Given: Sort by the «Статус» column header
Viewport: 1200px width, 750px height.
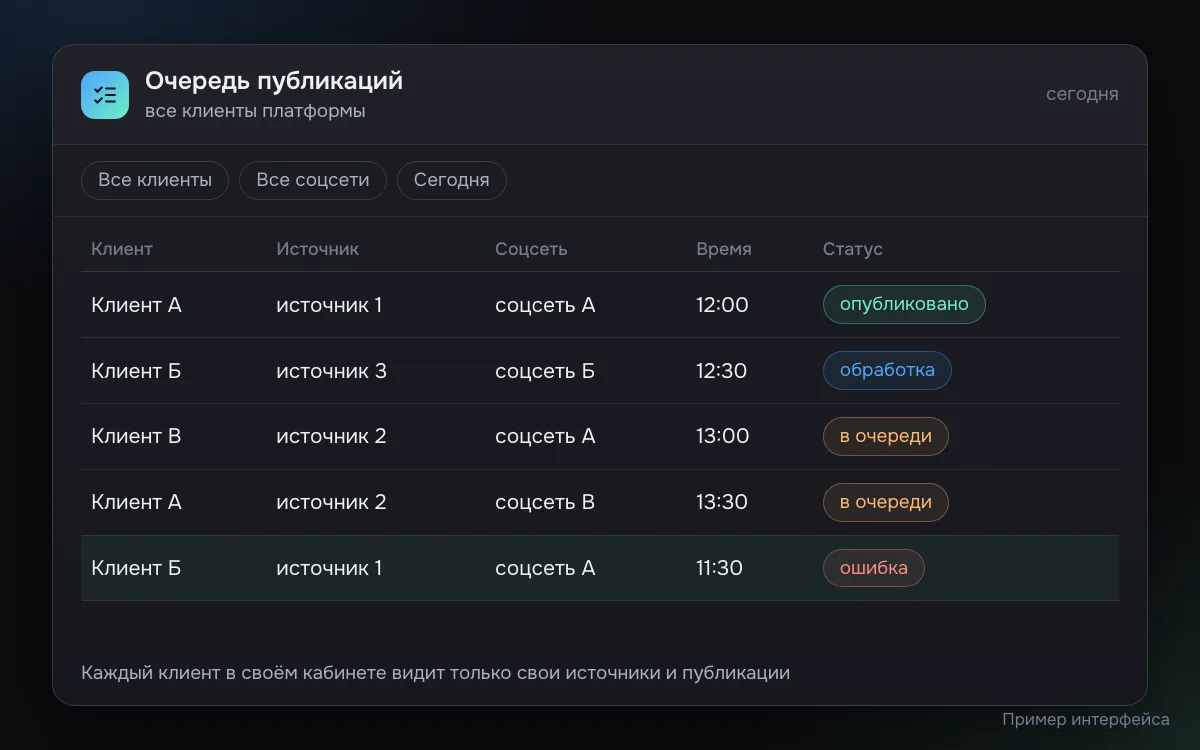Looking at the screenshot, I should [x=853, y=249].
